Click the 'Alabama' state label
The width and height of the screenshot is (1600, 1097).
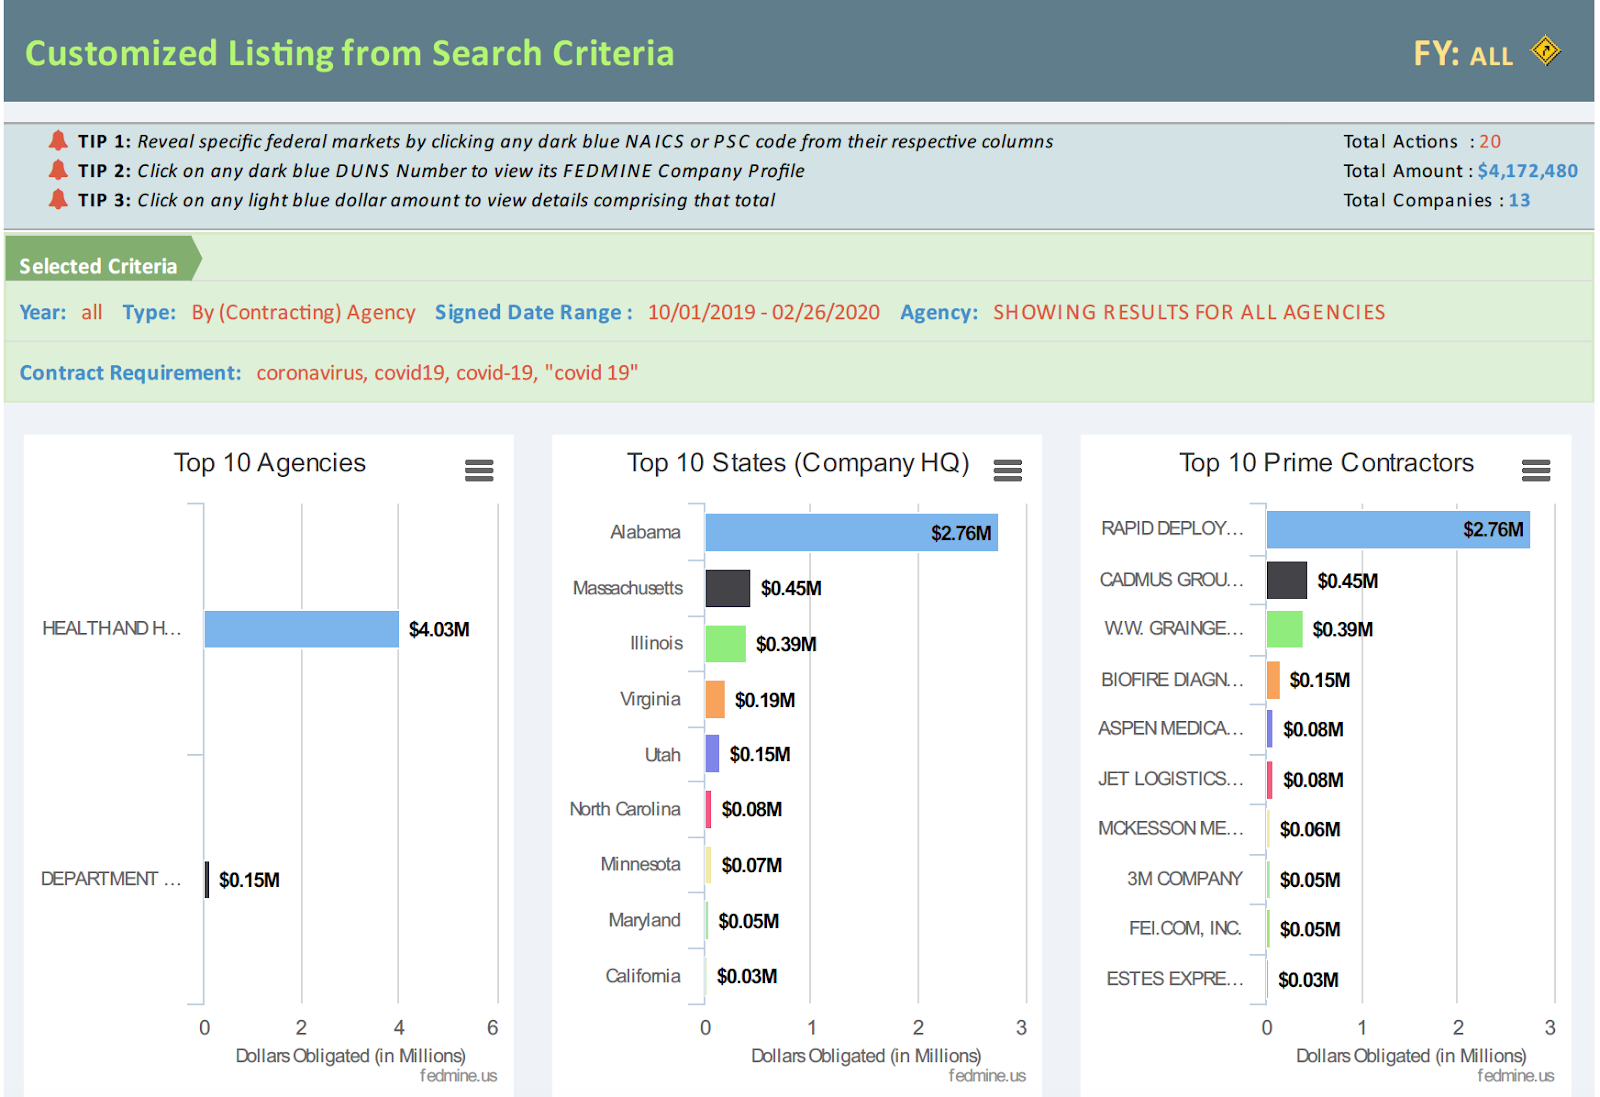click(645, 532)
